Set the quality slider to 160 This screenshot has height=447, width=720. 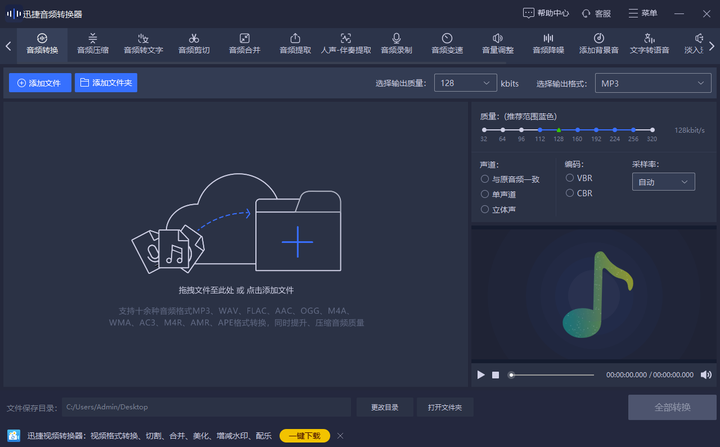coord(578,130)
